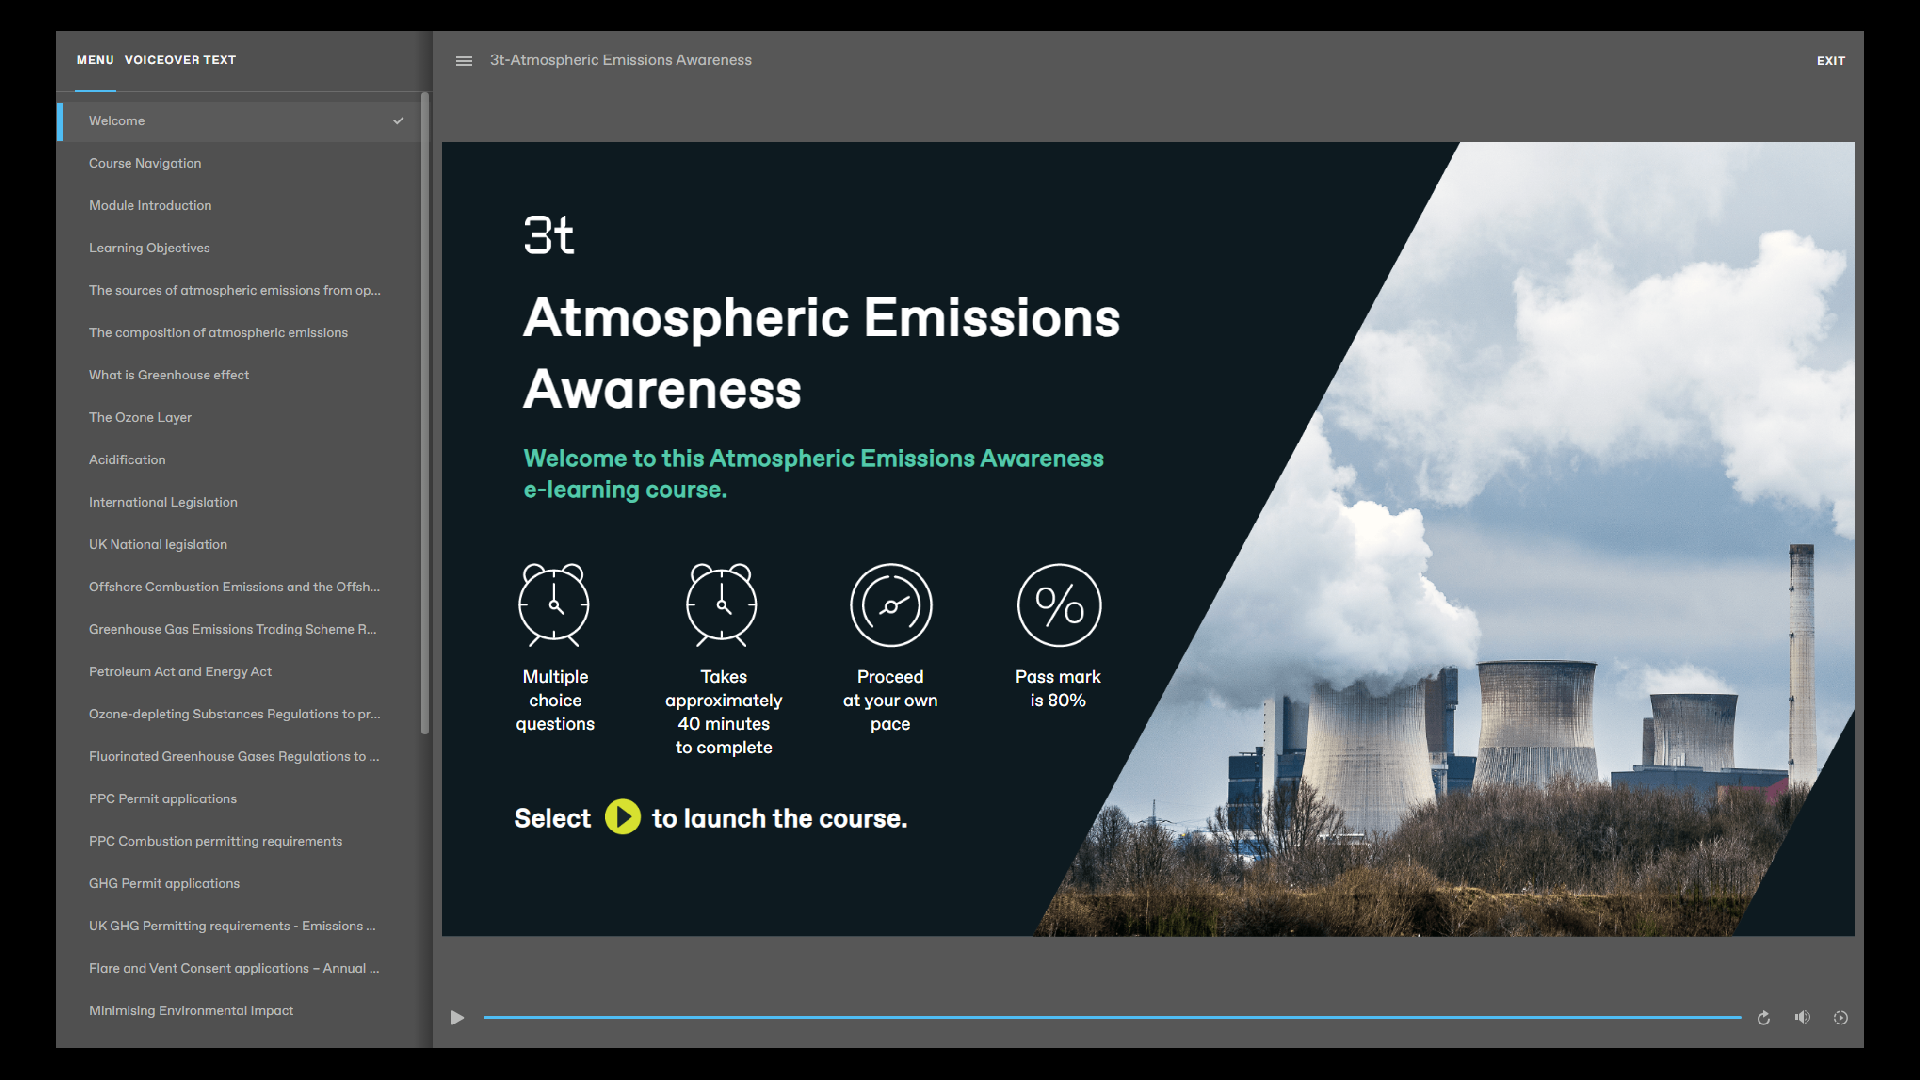Screen dimensions: 1920x1080
Task: Go to Acidification
Action: pyautogui.click(x=240, y=460)
